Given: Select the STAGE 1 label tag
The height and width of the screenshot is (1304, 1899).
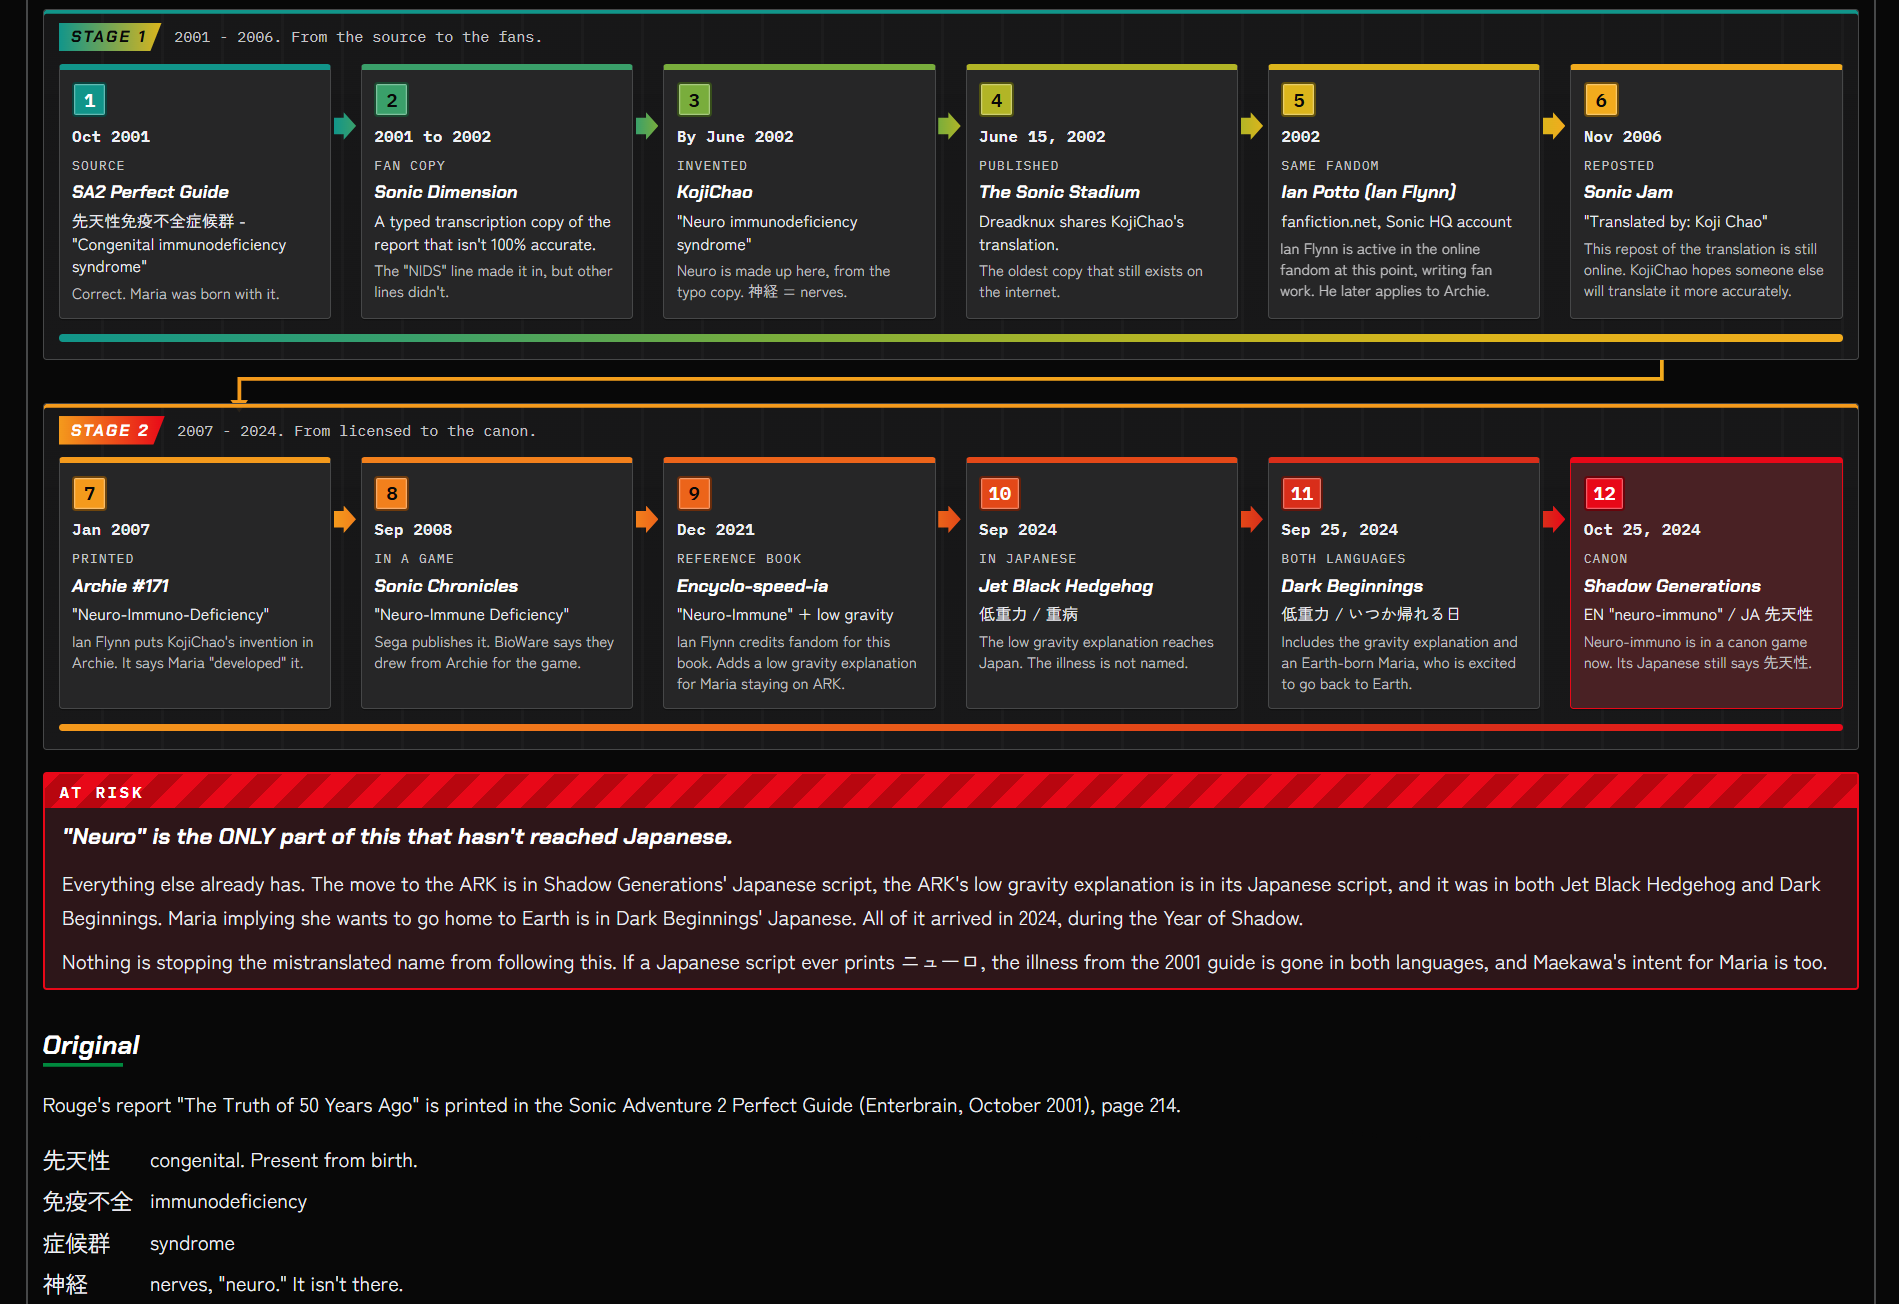Looking at the screenshot, I should (109, 37).
